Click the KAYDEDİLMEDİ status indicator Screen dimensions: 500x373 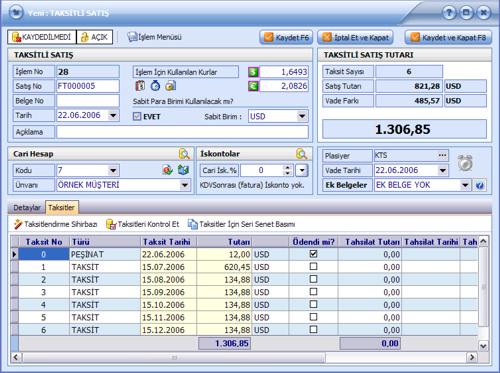(42, 37)
